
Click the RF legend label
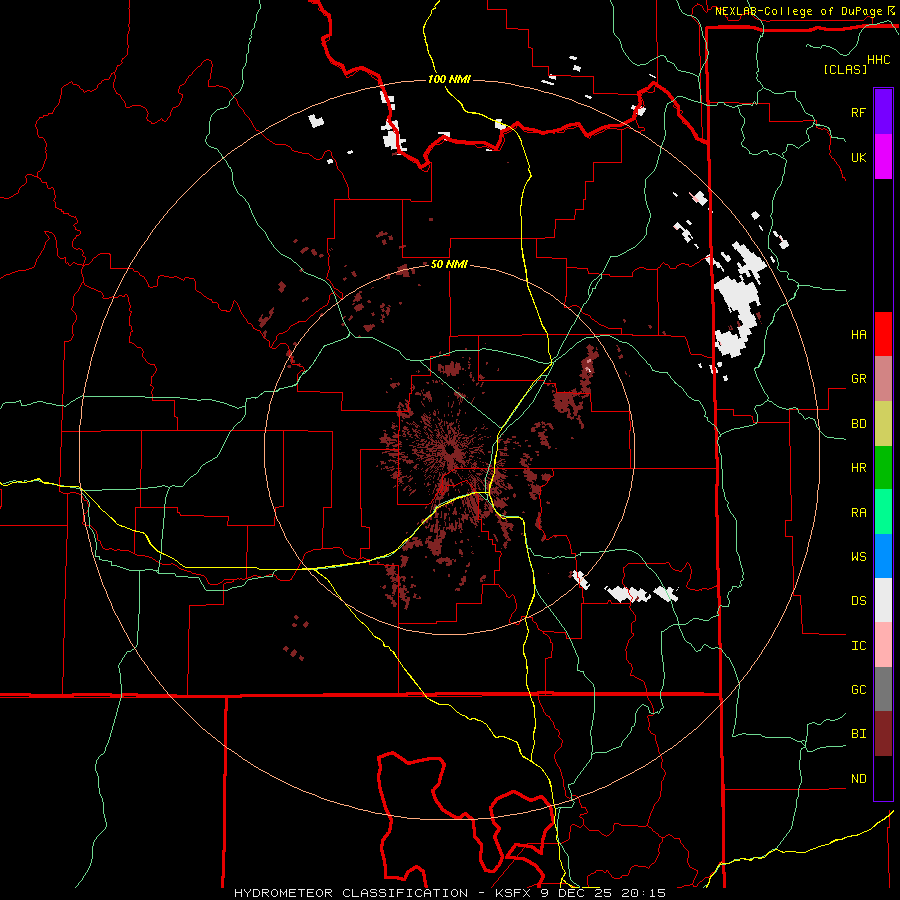[858, 112]
